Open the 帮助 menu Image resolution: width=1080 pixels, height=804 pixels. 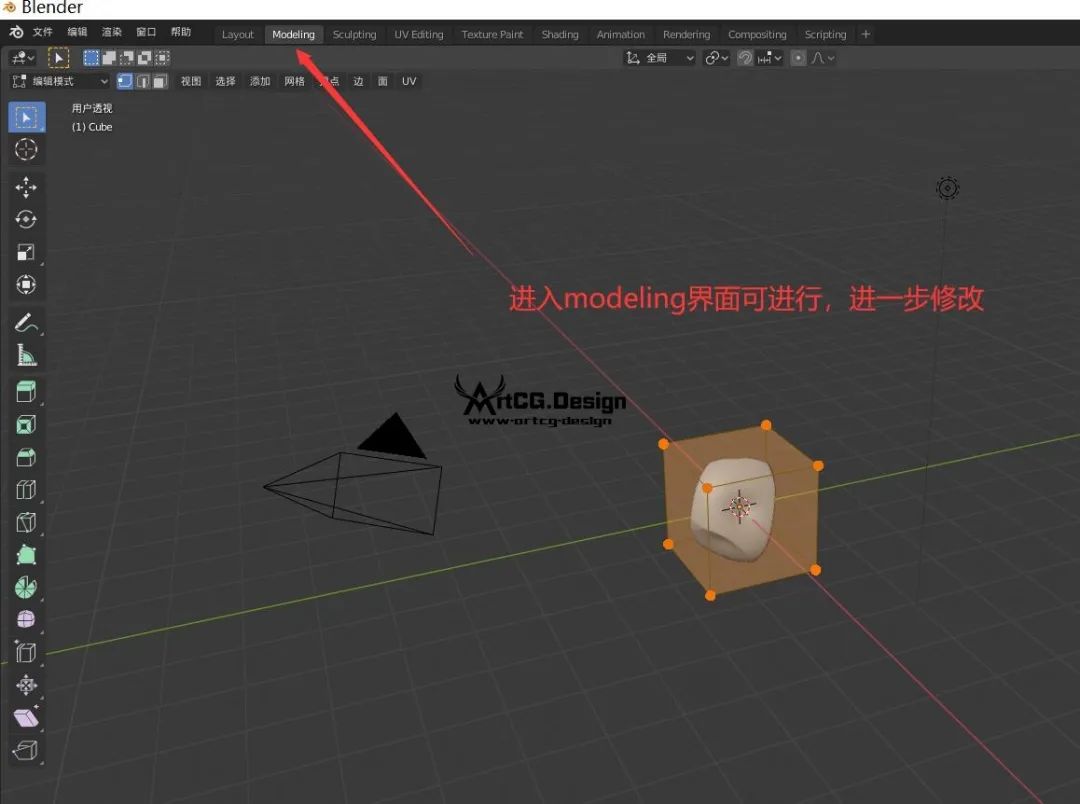[180, 32]
